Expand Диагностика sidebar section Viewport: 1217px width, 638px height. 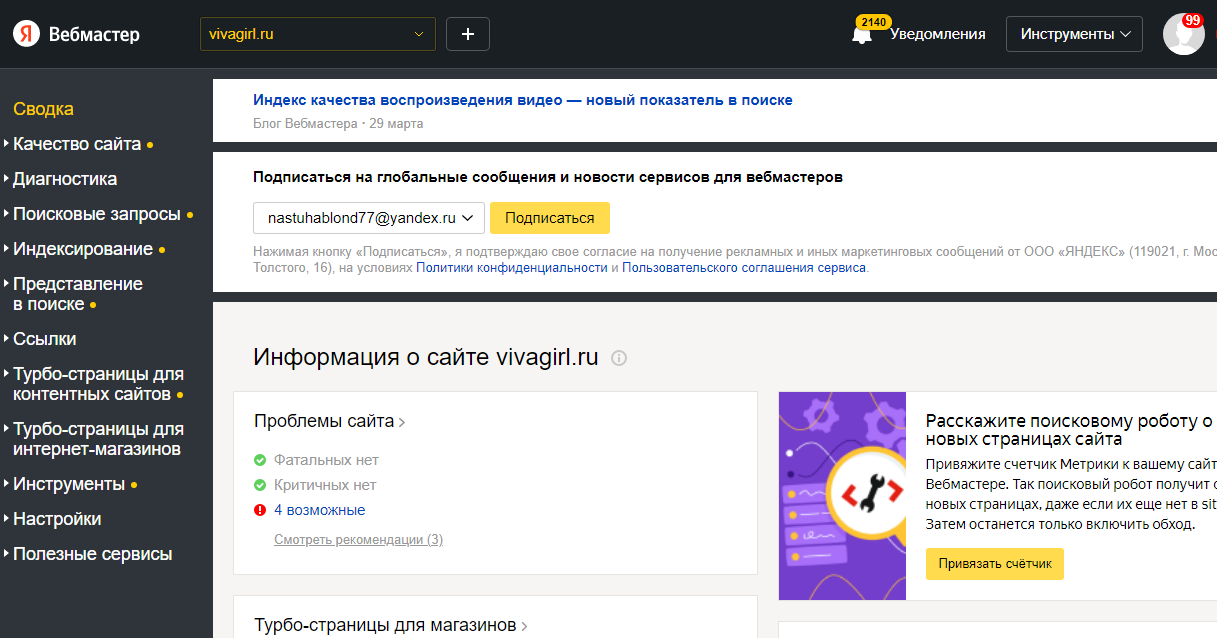click(65, 179)
